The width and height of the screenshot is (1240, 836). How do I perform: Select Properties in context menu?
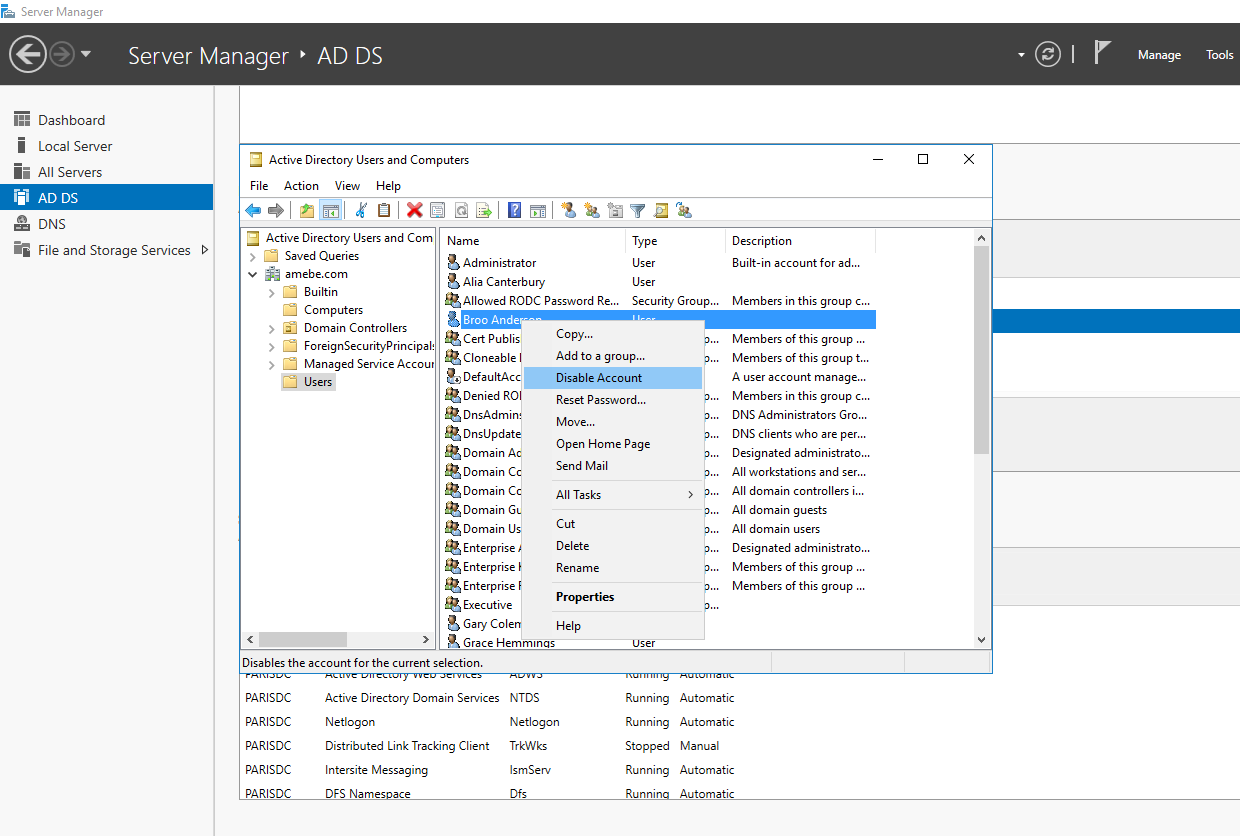(613, 597)
